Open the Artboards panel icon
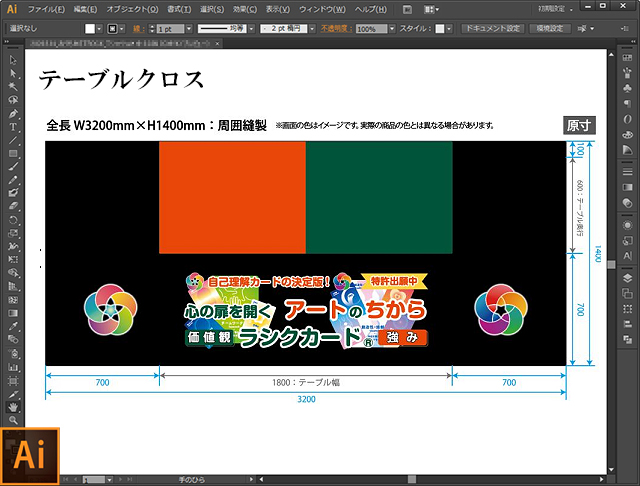 coord(627,293)
